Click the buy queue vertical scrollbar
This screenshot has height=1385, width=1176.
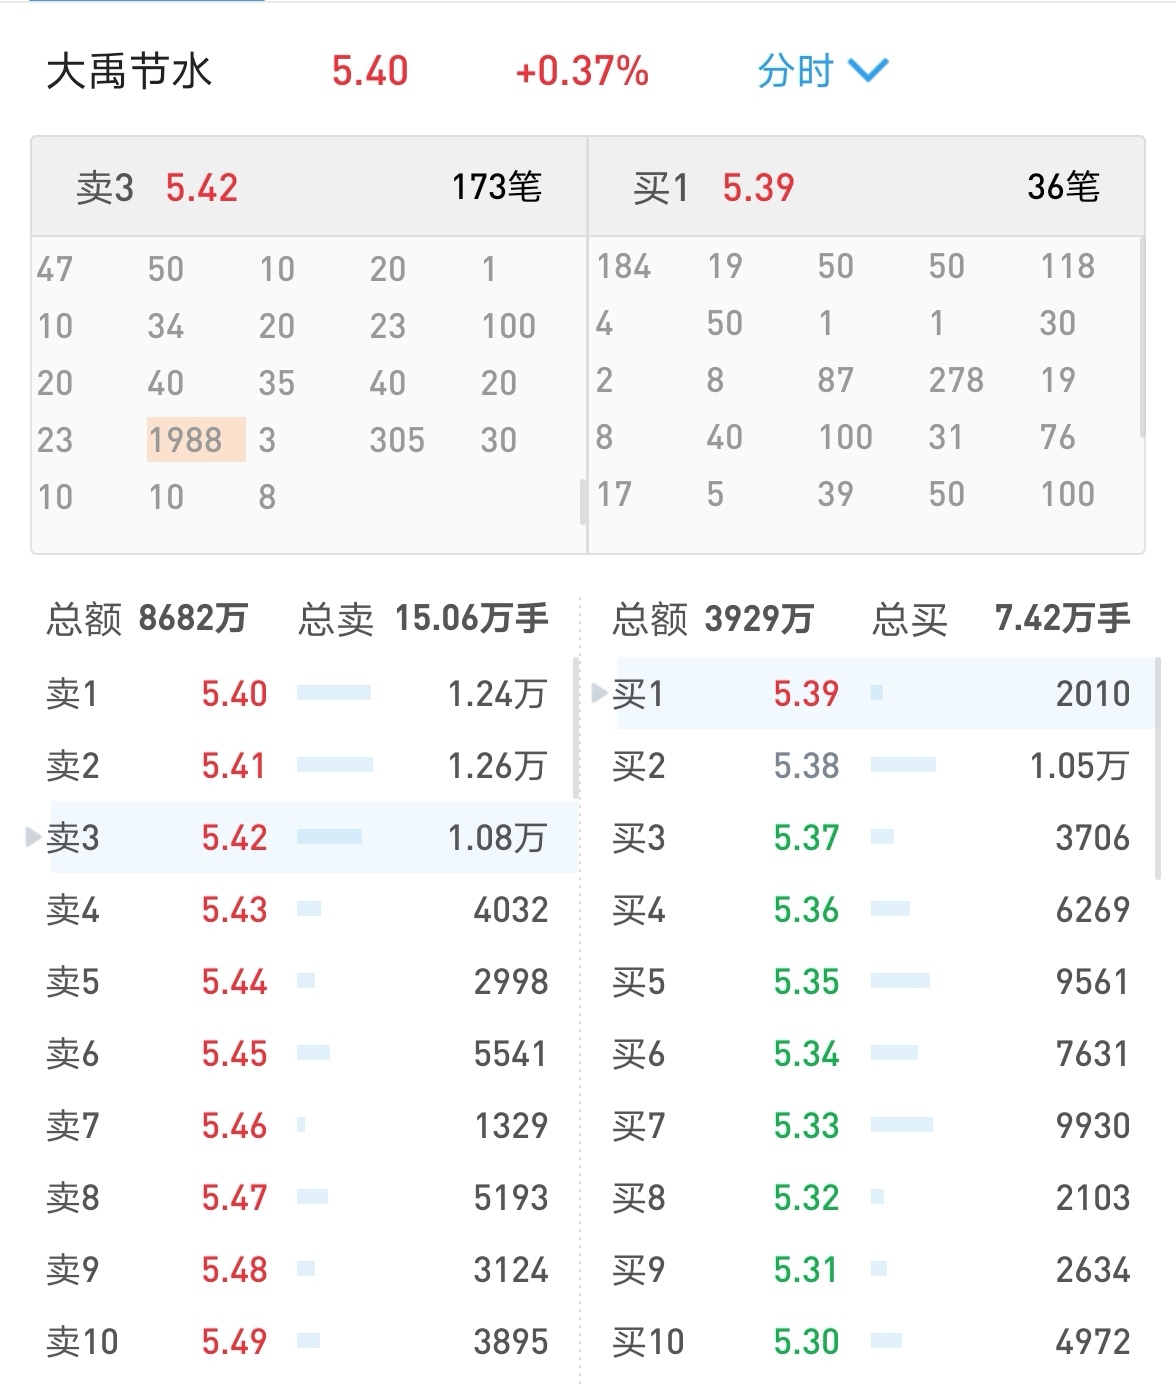[x=1141, y=338]
